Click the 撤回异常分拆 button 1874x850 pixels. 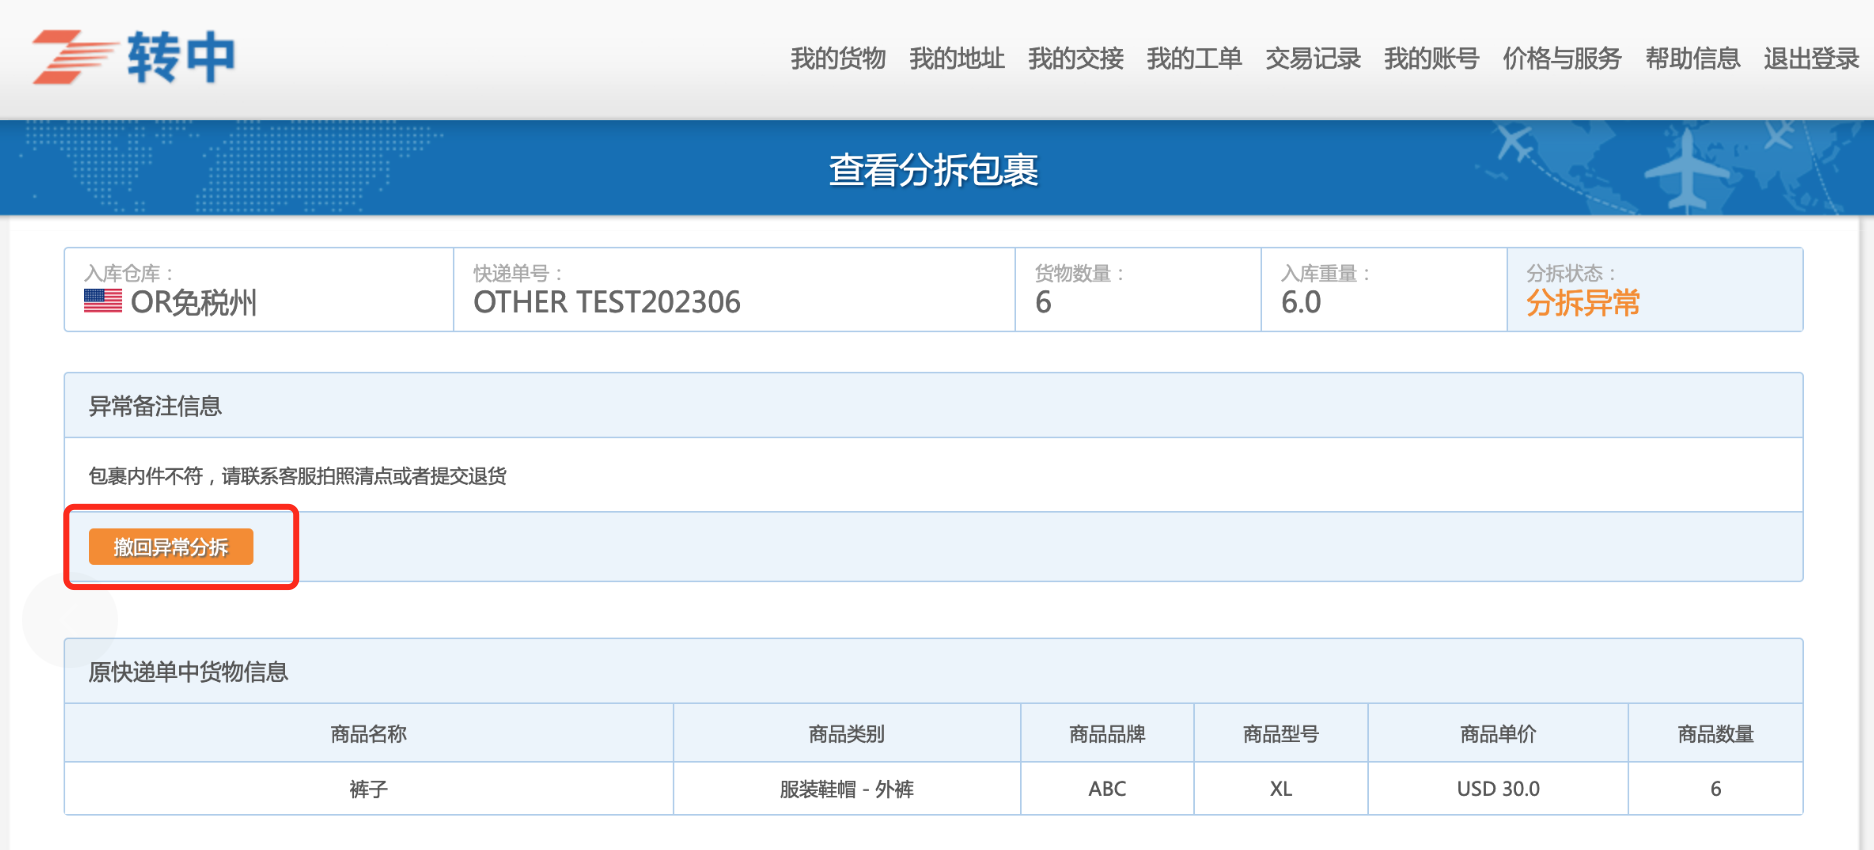point(171,547)
